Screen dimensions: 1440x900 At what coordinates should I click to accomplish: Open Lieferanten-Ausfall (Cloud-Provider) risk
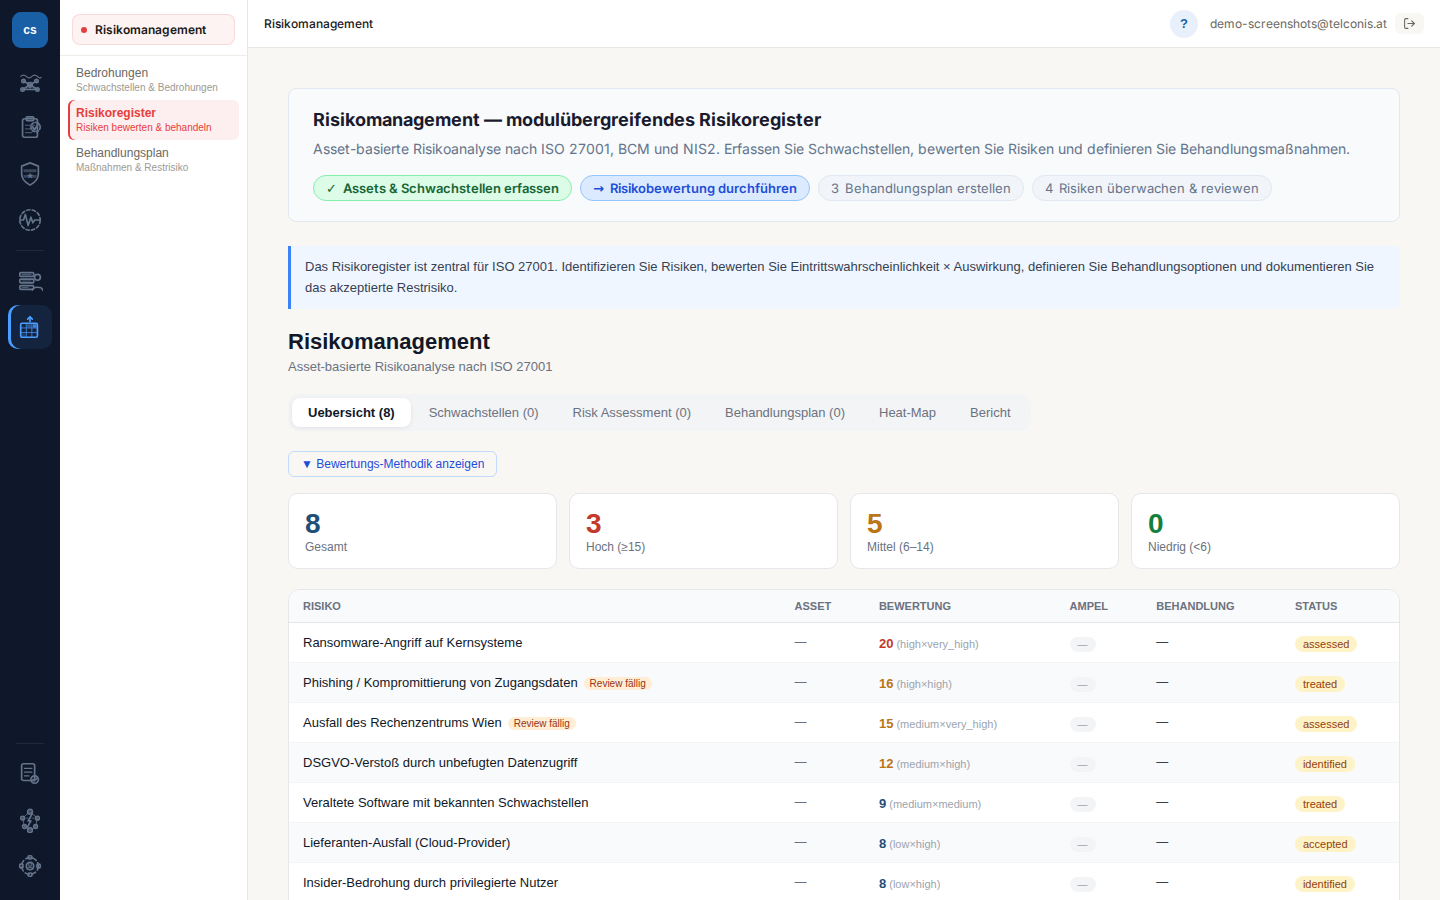pos(406,843)
